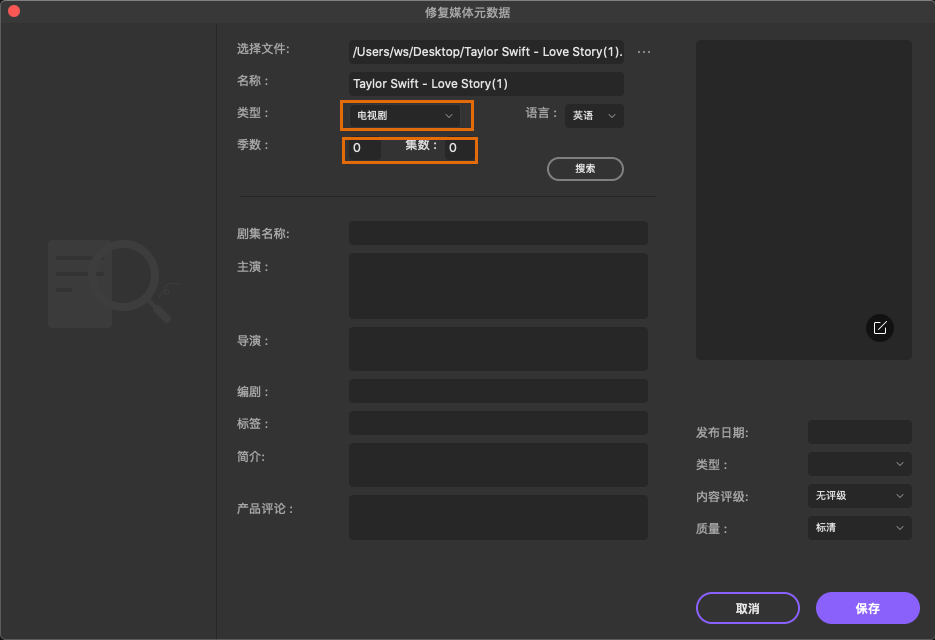Click the red close dot on the dialog
This screenshot has height=640, width=935.
tap(12, 12)
